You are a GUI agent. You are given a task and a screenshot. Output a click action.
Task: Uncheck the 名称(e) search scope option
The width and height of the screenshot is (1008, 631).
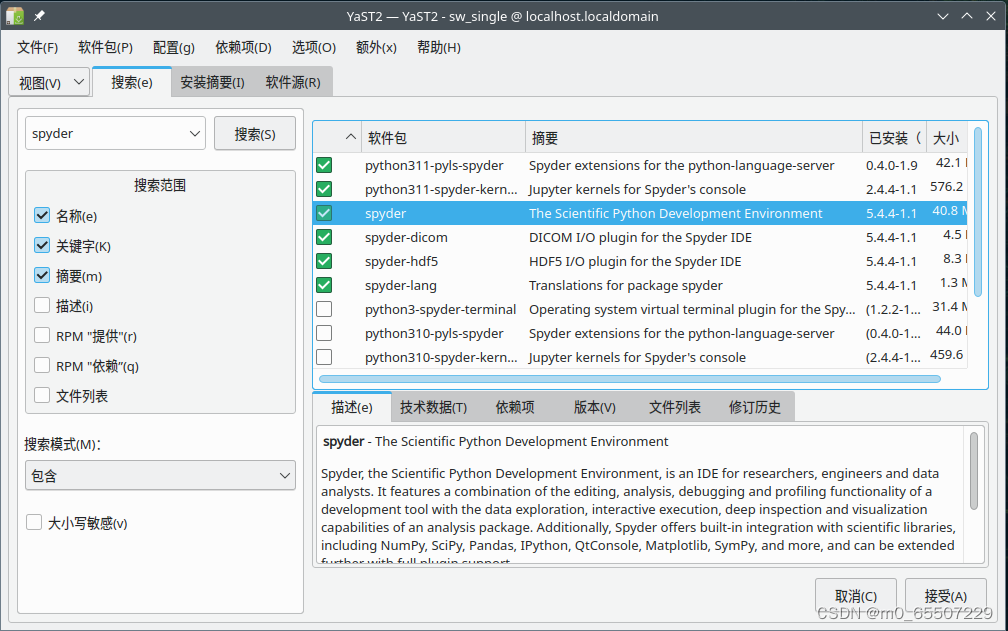[x=42, y=215]
